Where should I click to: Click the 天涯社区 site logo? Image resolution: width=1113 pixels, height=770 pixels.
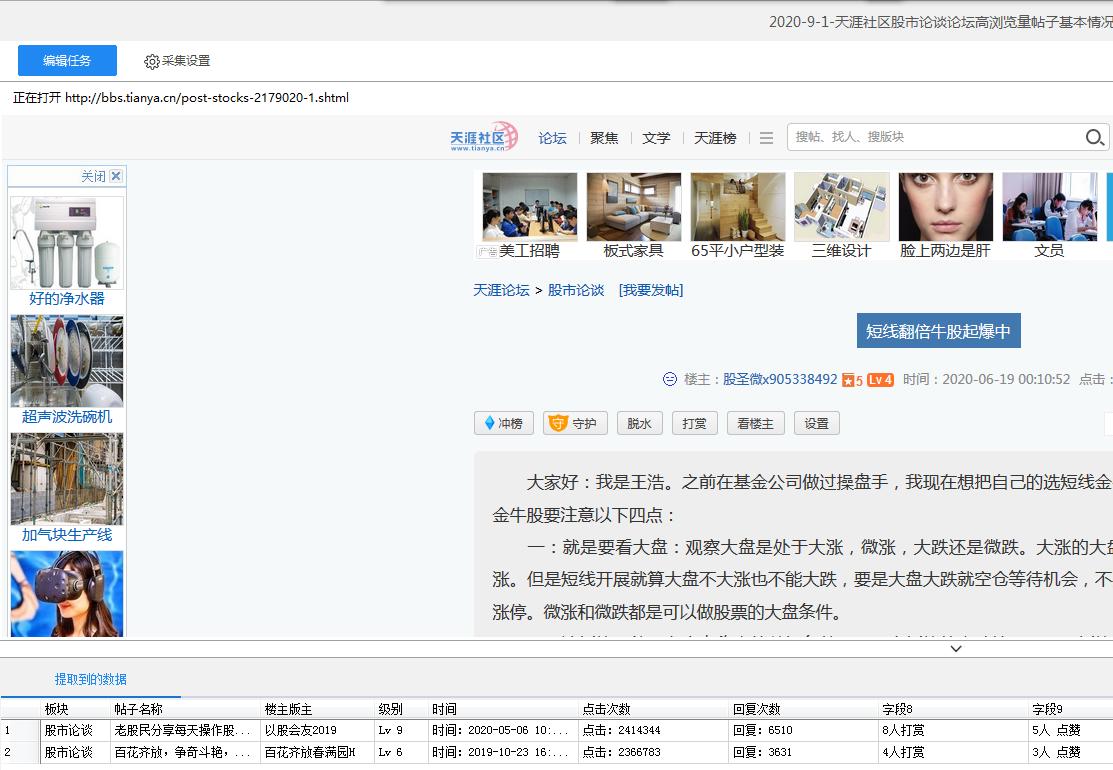483,137
